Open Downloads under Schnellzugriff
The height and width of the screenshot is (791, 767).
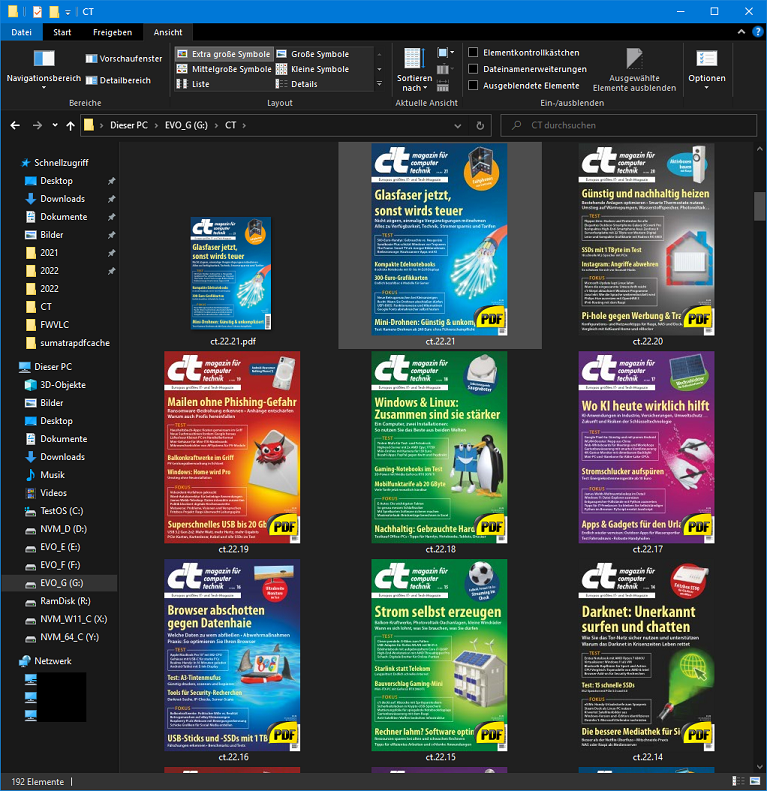point(62,199)
